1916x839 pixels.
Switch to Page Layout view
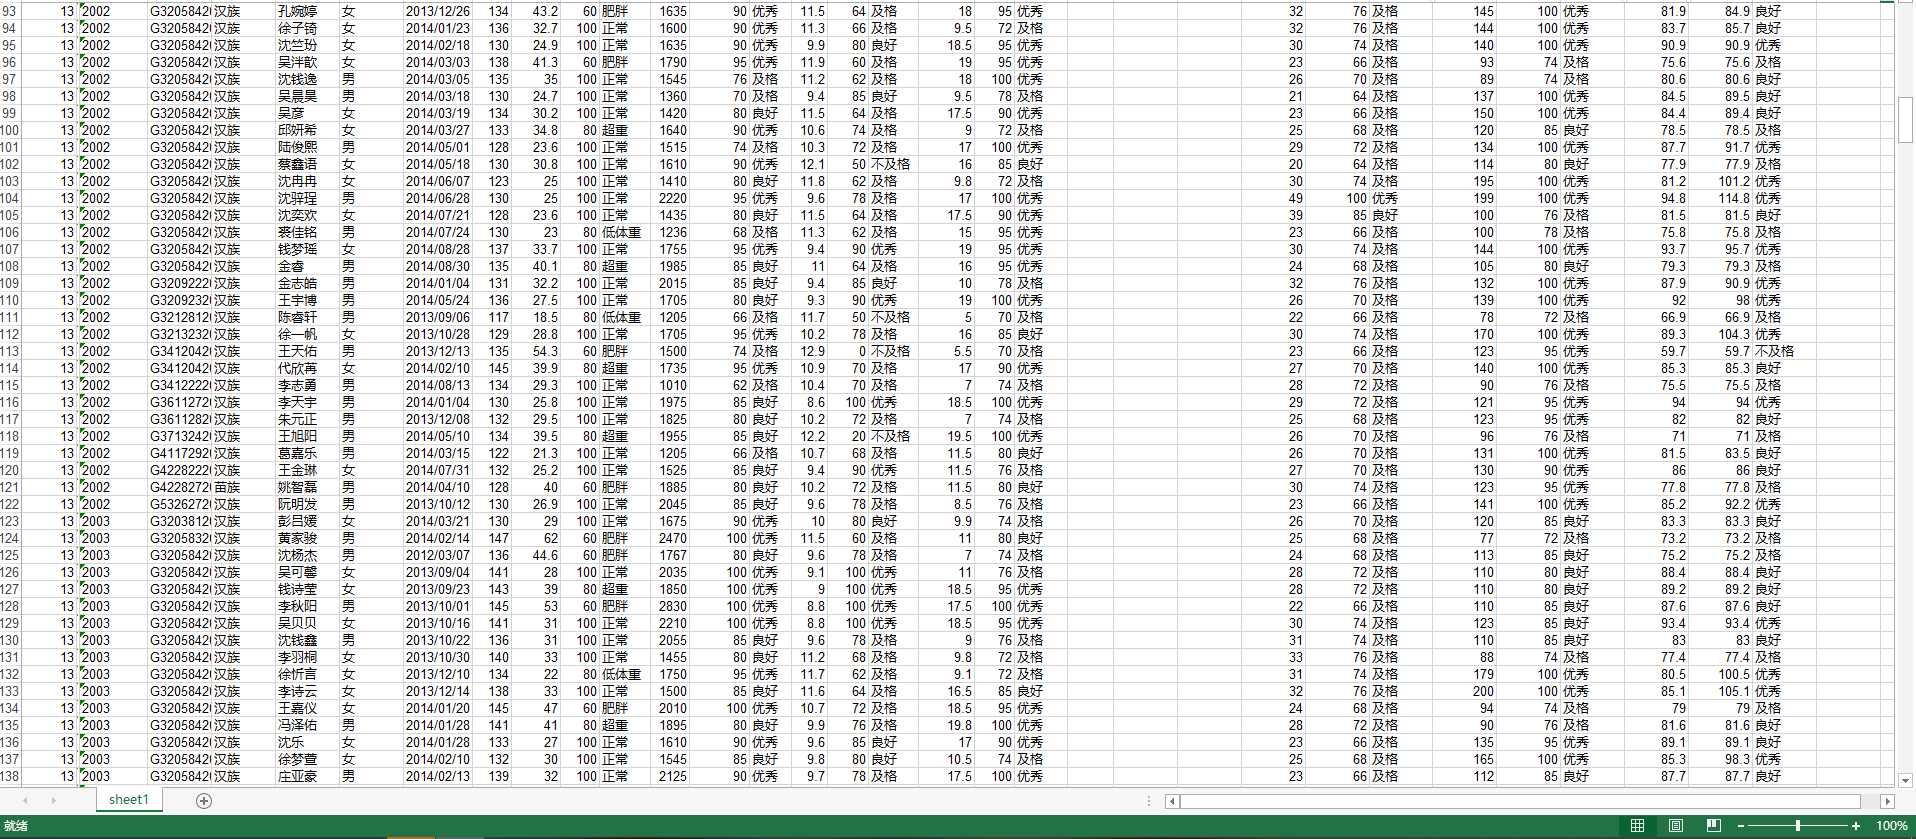[1675, 826]
